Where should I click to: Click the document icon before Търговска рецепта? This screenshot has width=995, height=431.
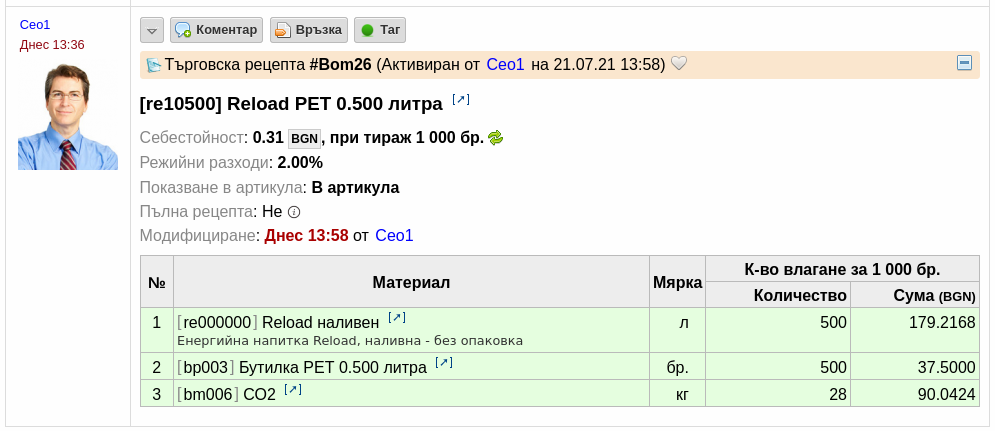coord(154,65)
